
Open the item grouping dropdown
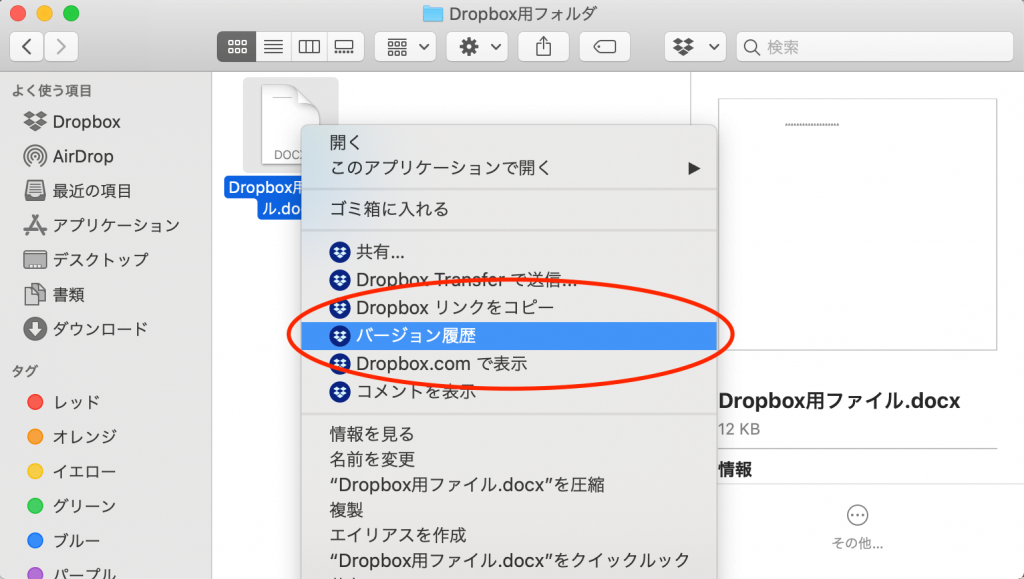click(406, 47)
